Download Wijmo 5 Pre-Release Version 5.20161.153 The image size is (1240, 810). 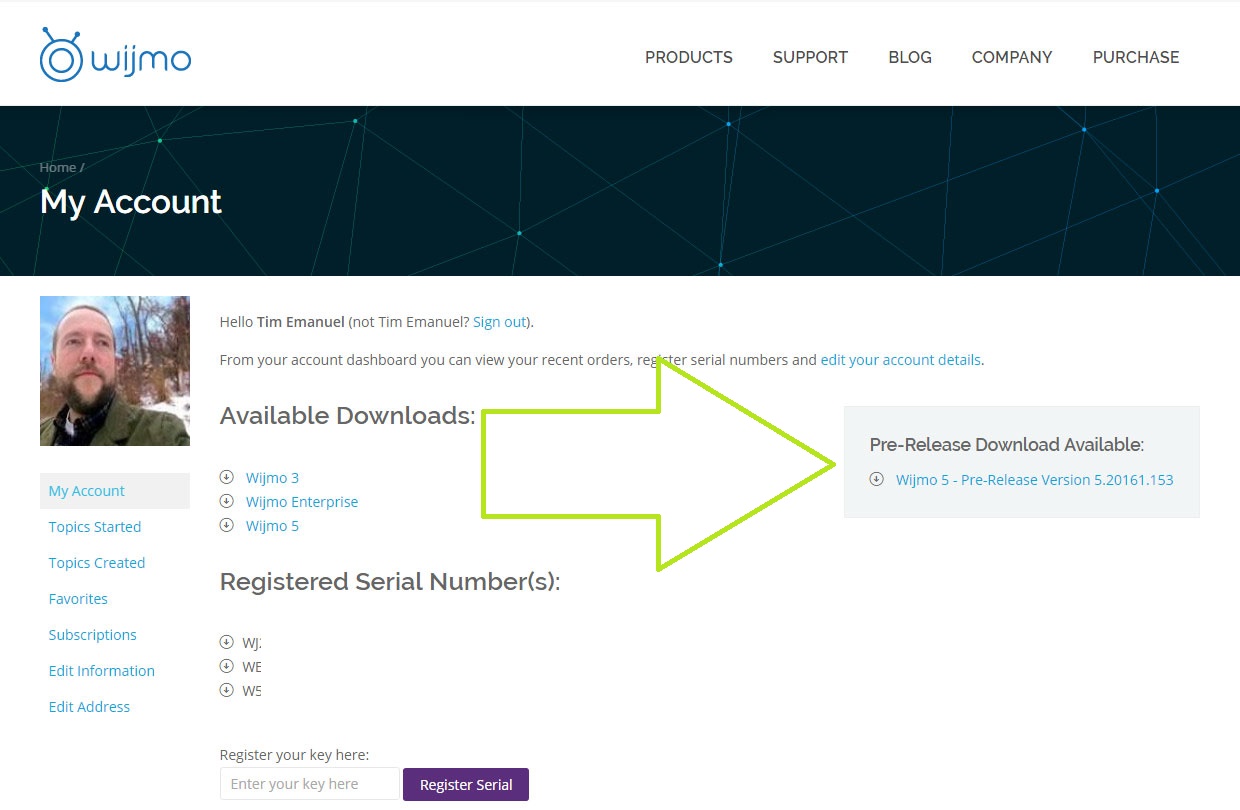pos(1035,480)
